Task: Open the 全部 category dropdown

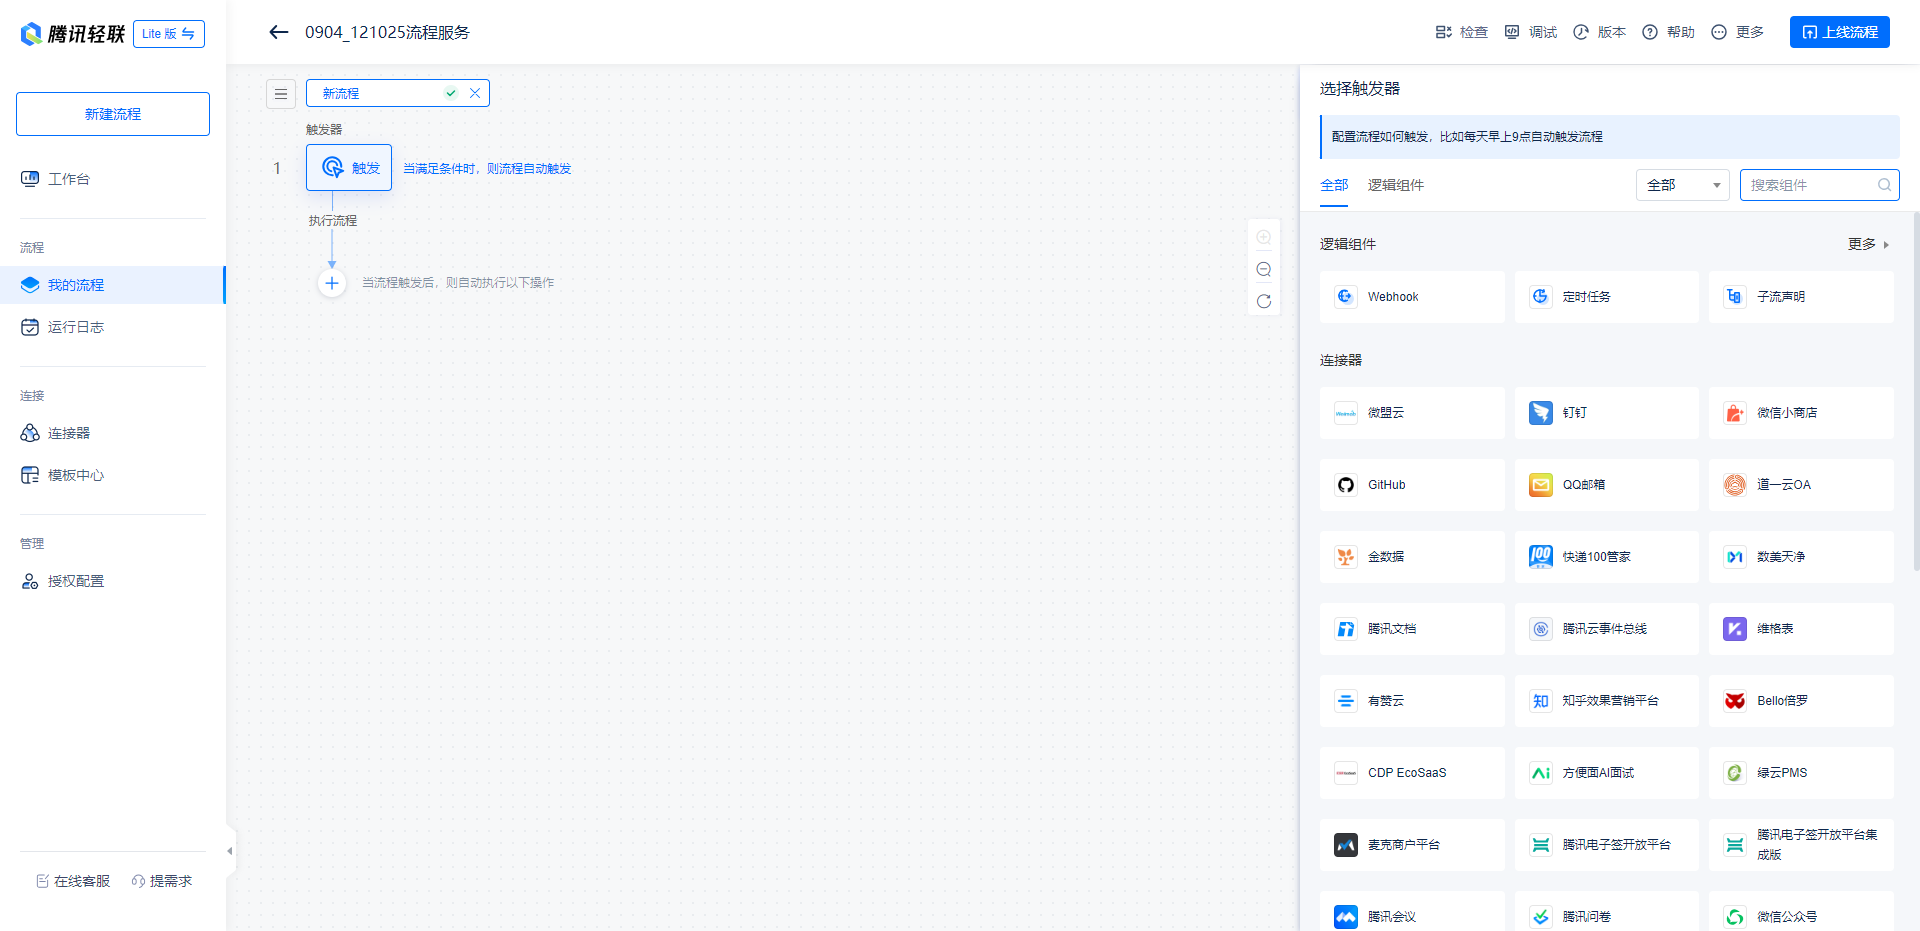Action: tap(1683, 185)
